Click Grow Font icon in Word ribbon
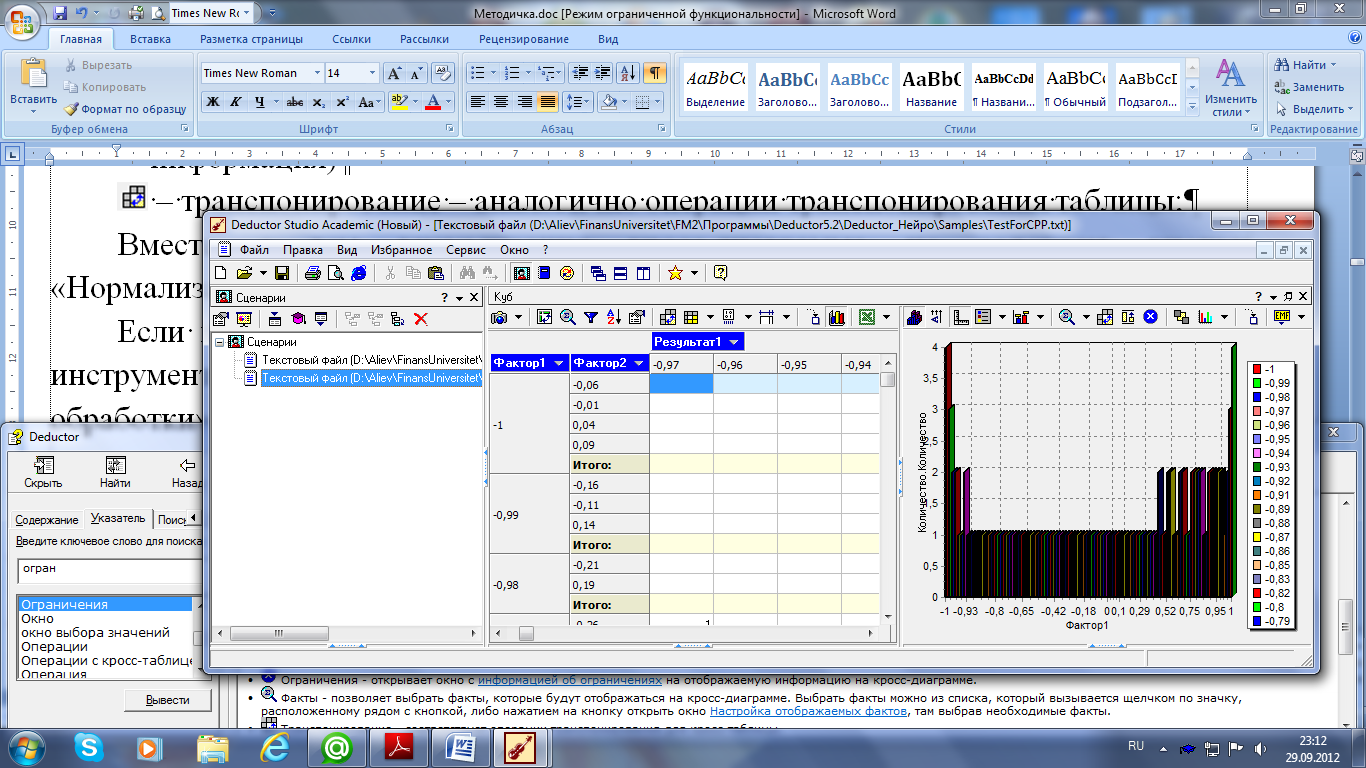The height and width of the screenshot is (768, 1366). tap(394, 73)
